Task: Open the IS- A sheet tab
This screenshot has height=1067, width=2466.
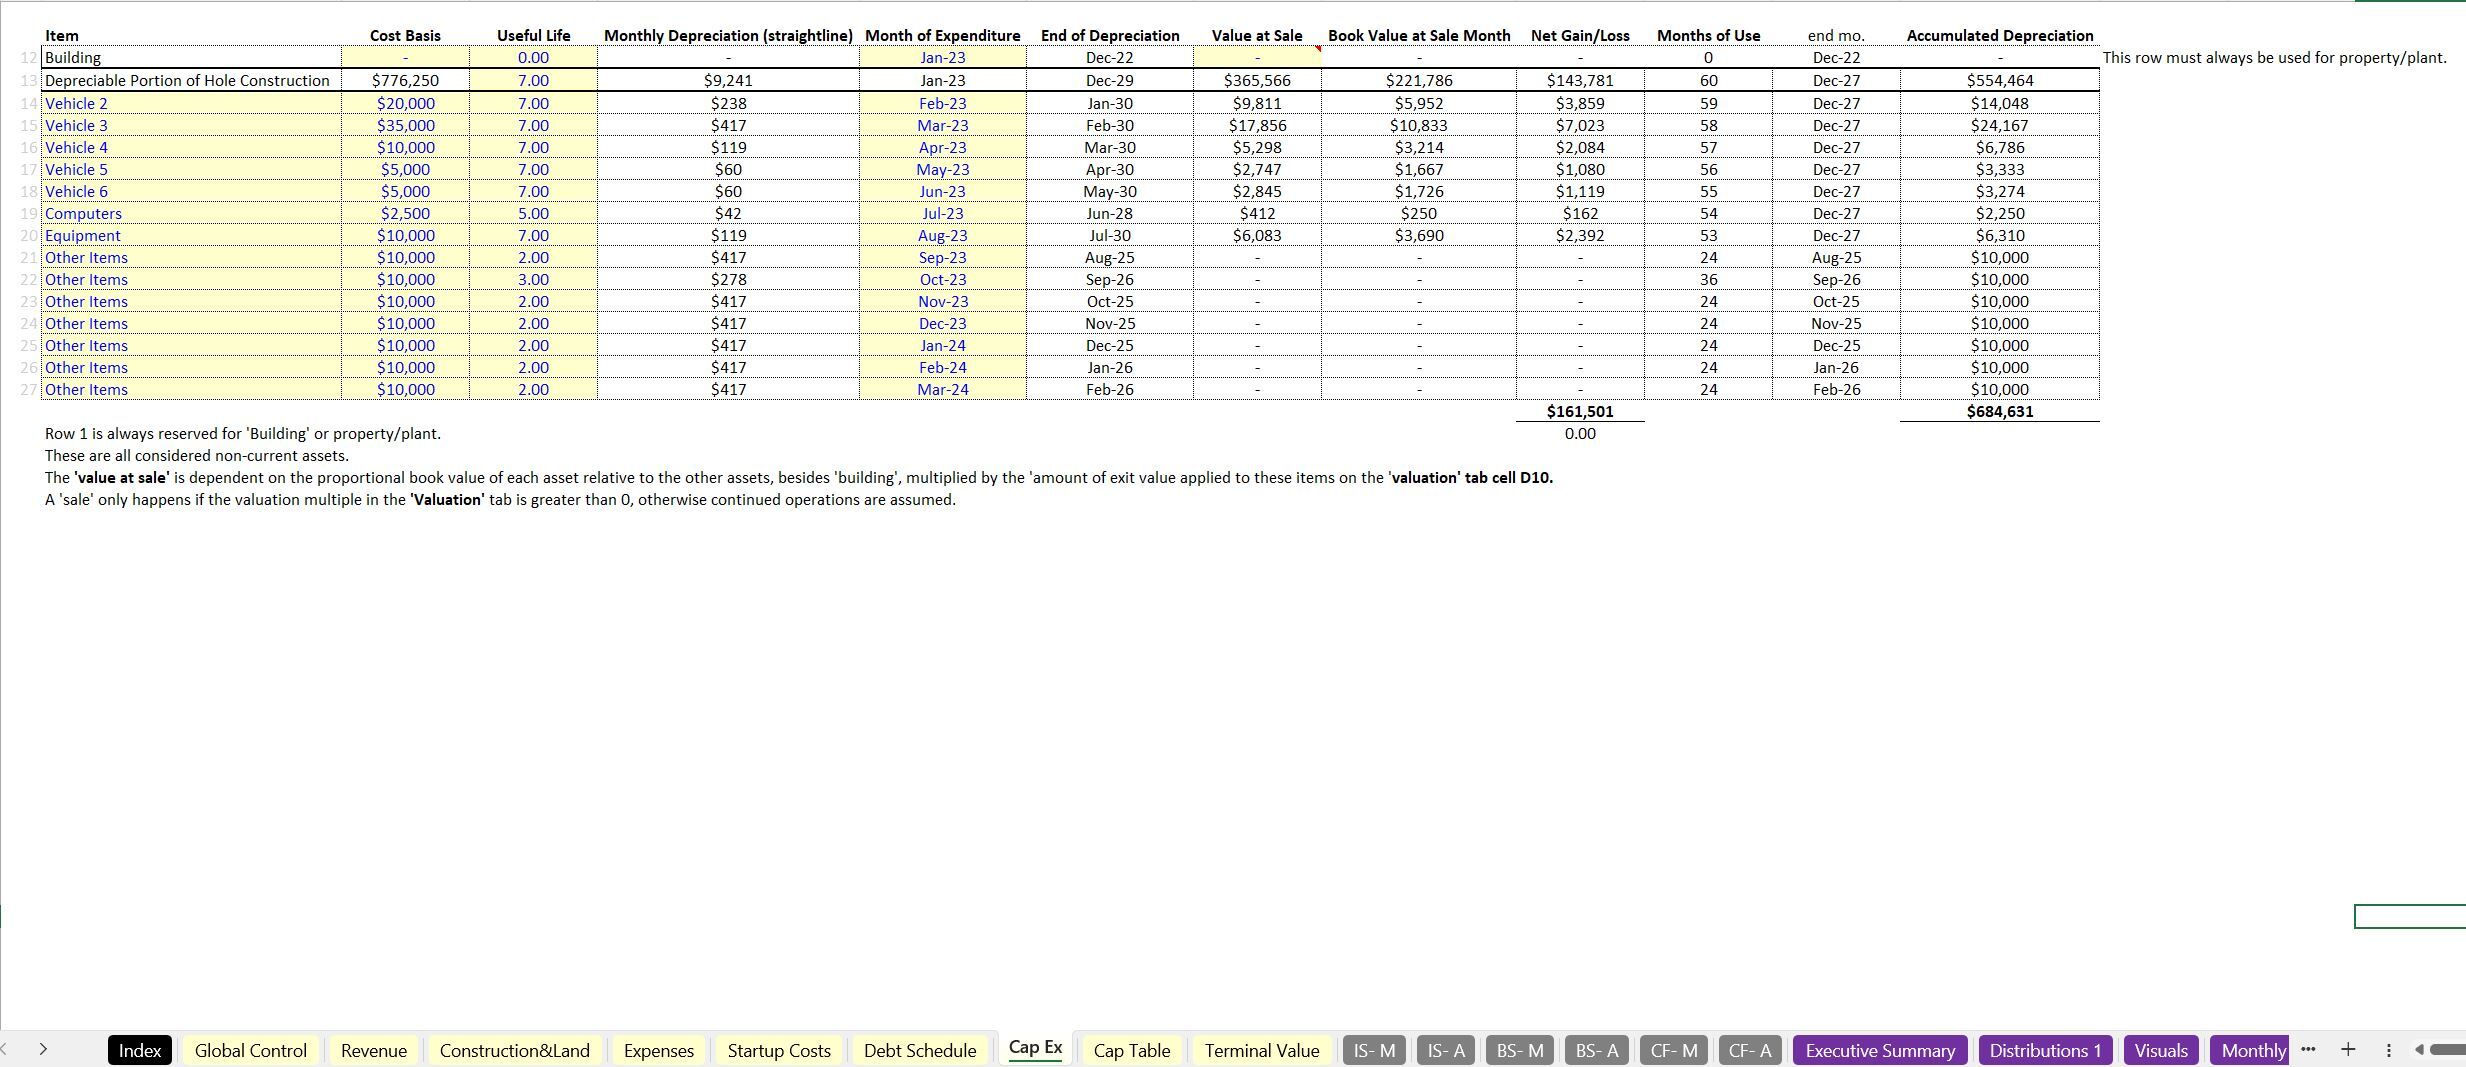Action: (x=1446, y=1050)
